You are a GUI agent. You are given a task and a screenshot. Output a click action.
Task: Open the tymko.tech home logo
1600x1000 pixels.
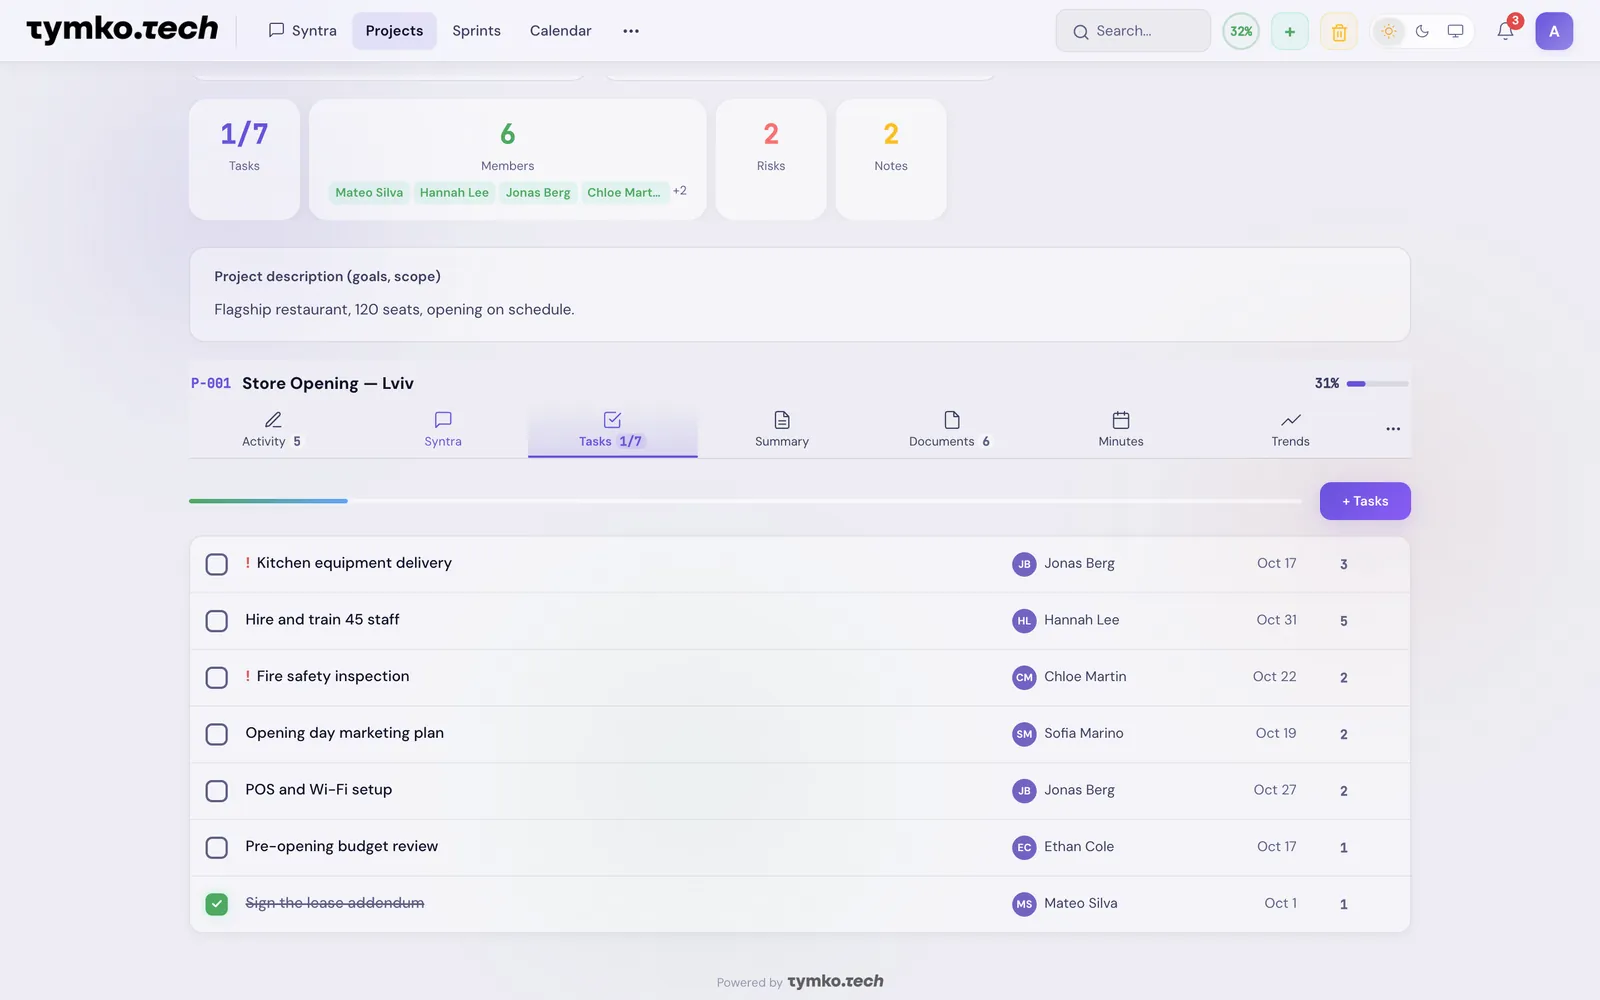tap(122, 30)
